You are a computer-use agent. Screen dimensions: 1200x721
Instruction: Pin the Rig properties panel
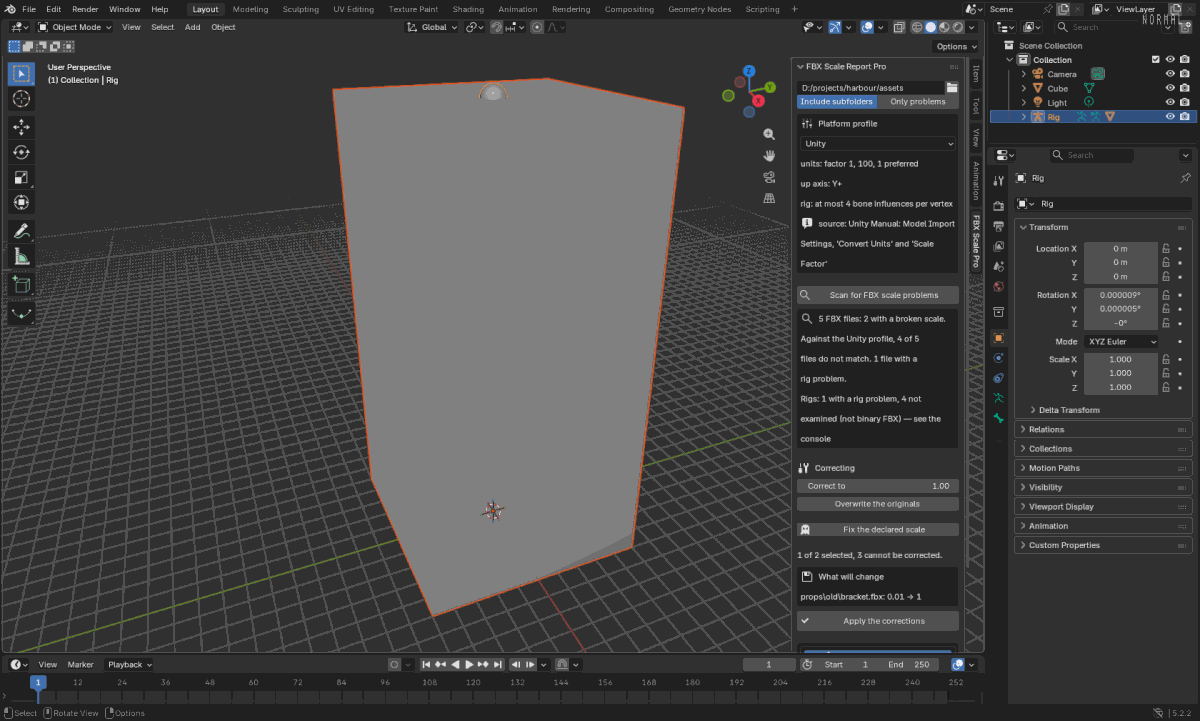(1185, 178)
